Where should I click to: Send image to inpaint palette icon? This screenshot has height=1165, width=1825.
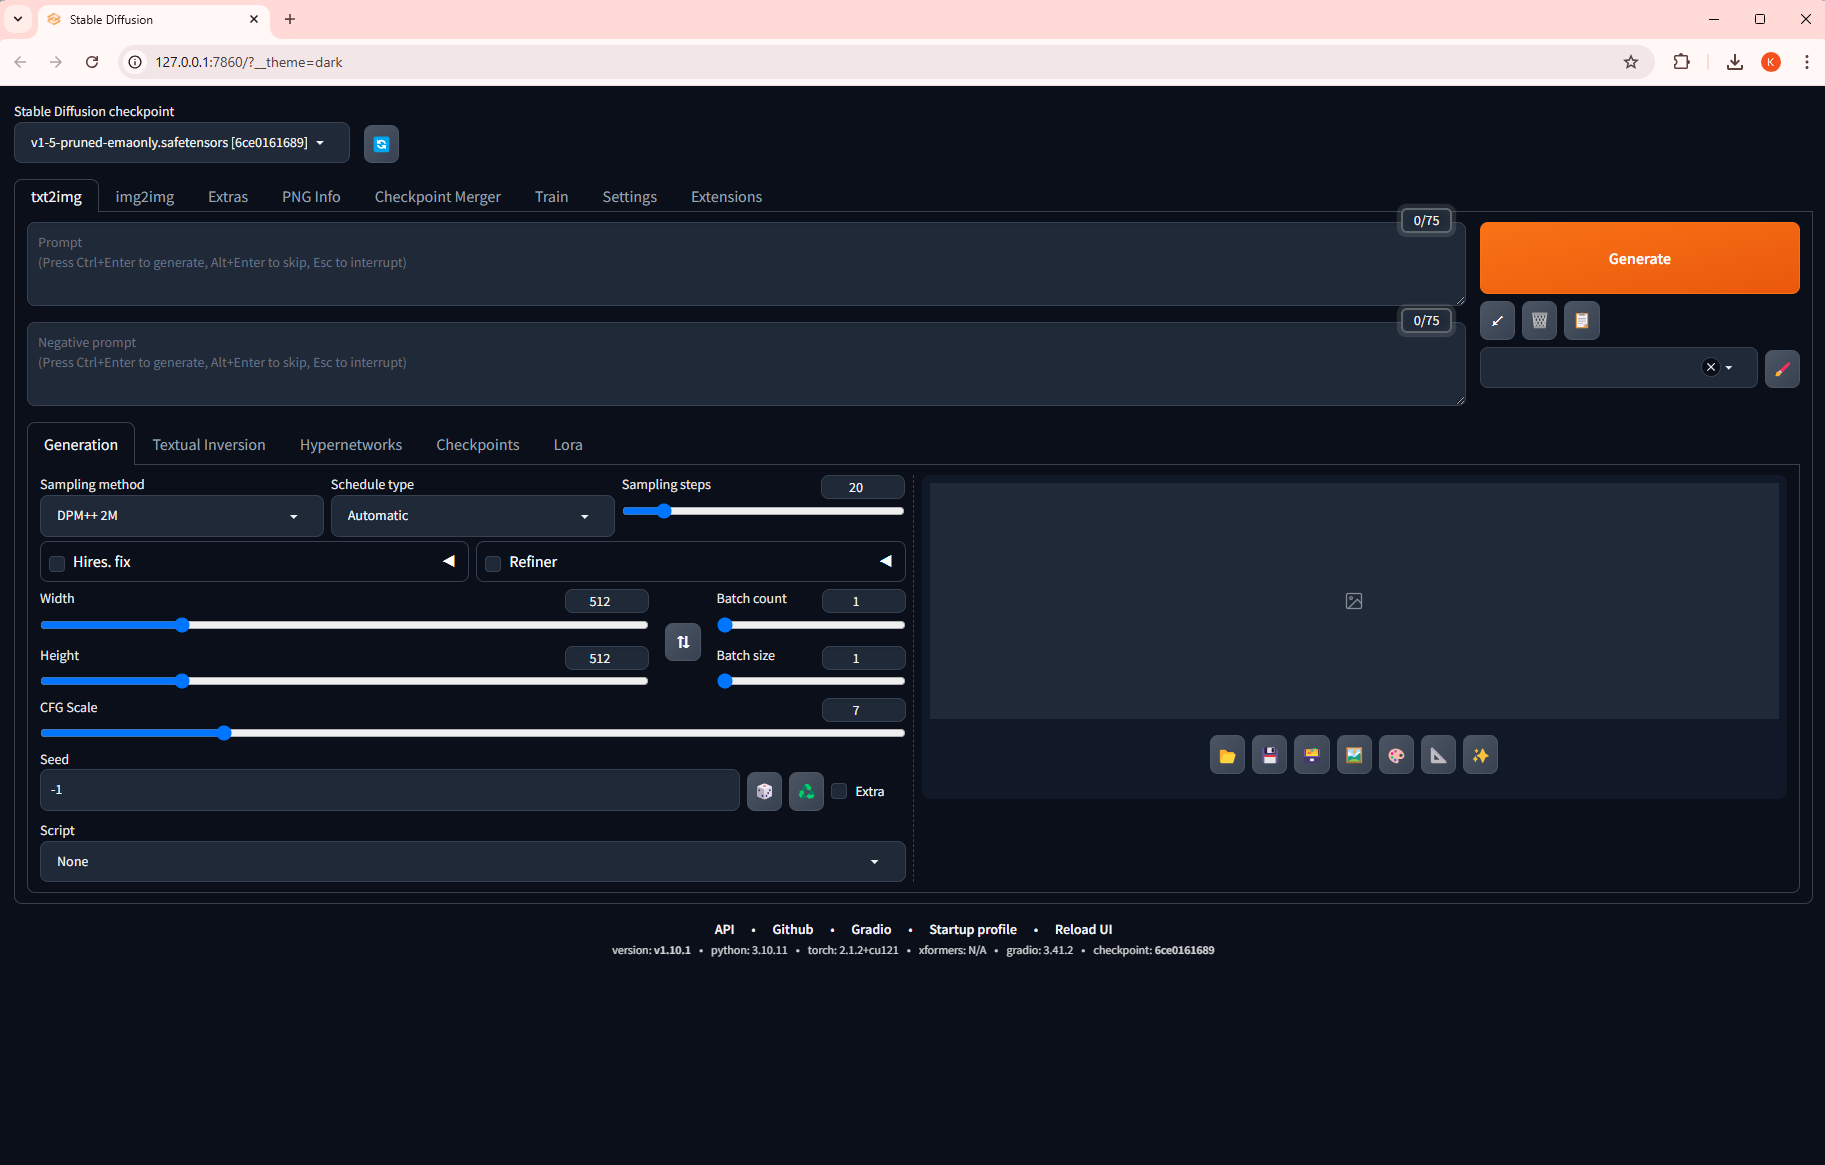coord(1396,755)
